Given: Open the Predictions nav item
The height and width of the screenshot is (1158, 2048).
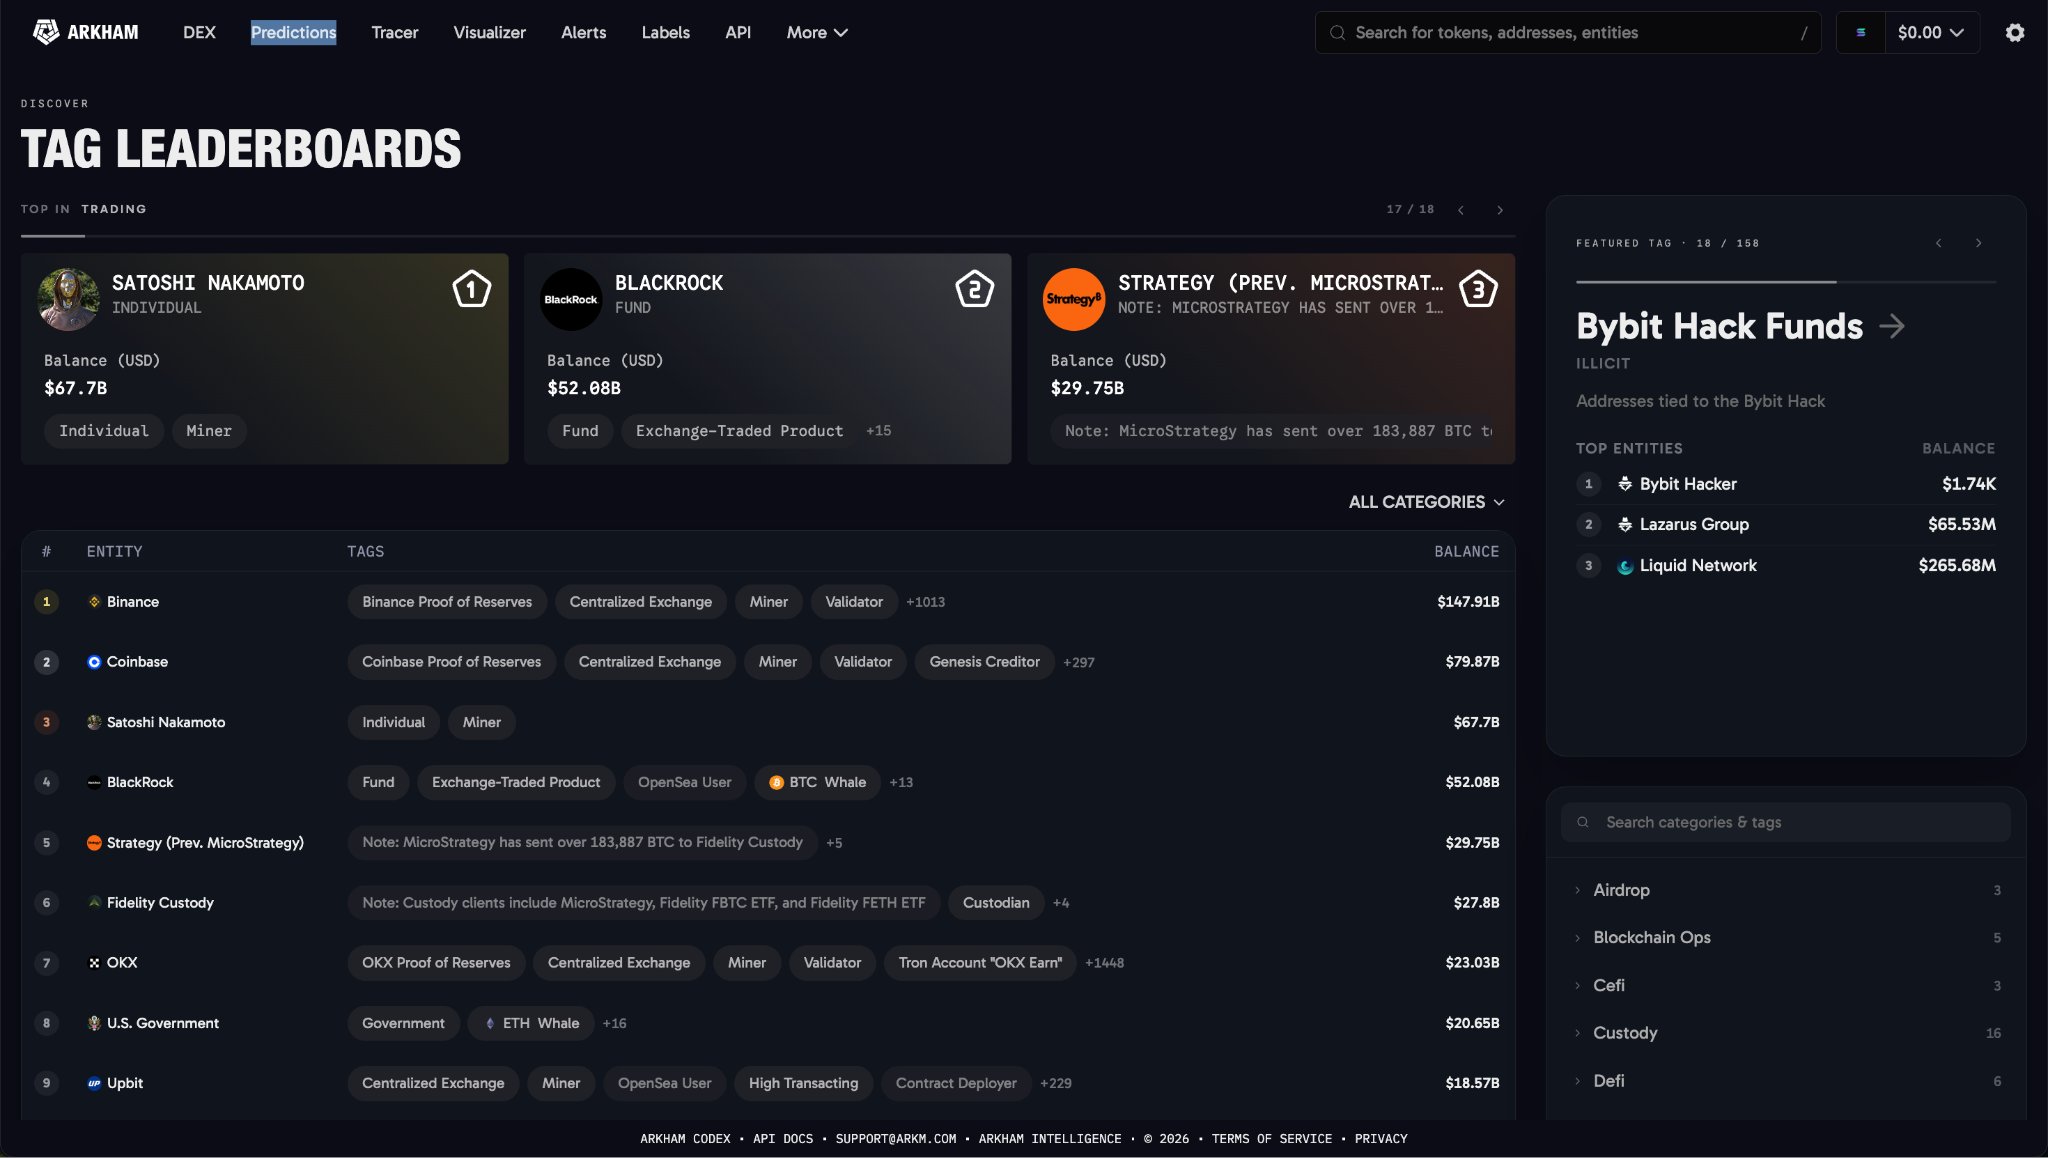Looking at the screenshot, I should point(293,32).
